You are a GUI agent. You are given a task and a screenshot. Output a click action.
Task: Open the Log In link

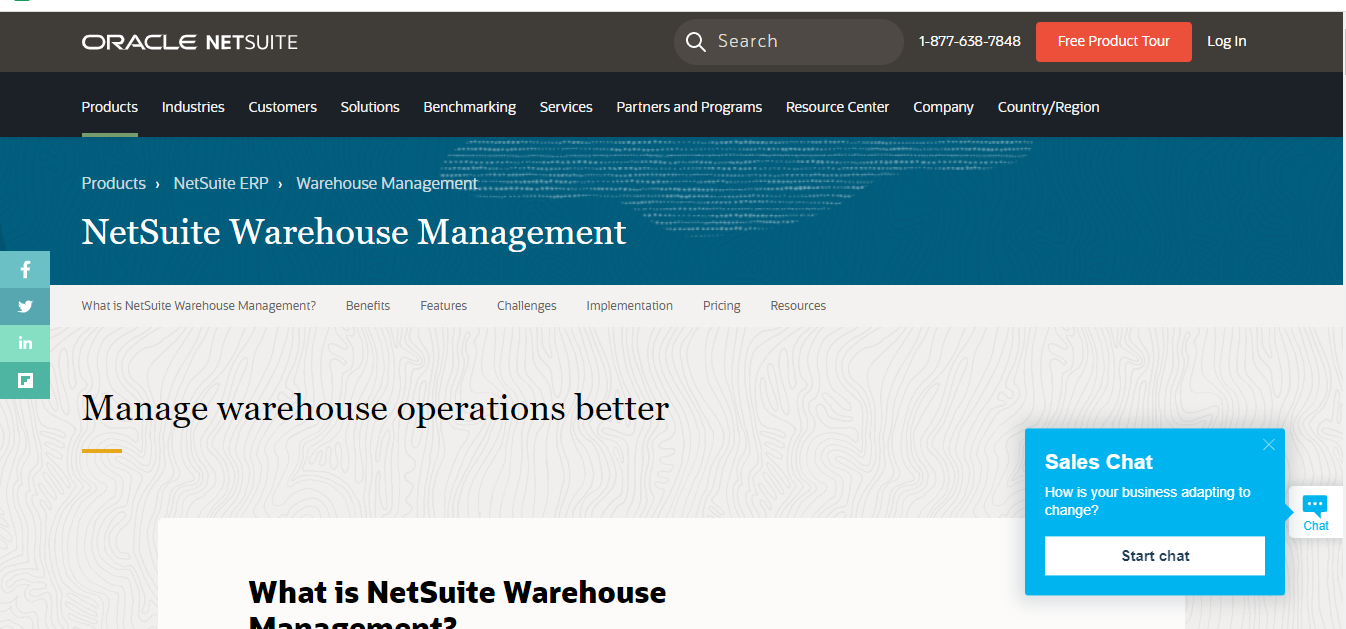[1226, 42]
